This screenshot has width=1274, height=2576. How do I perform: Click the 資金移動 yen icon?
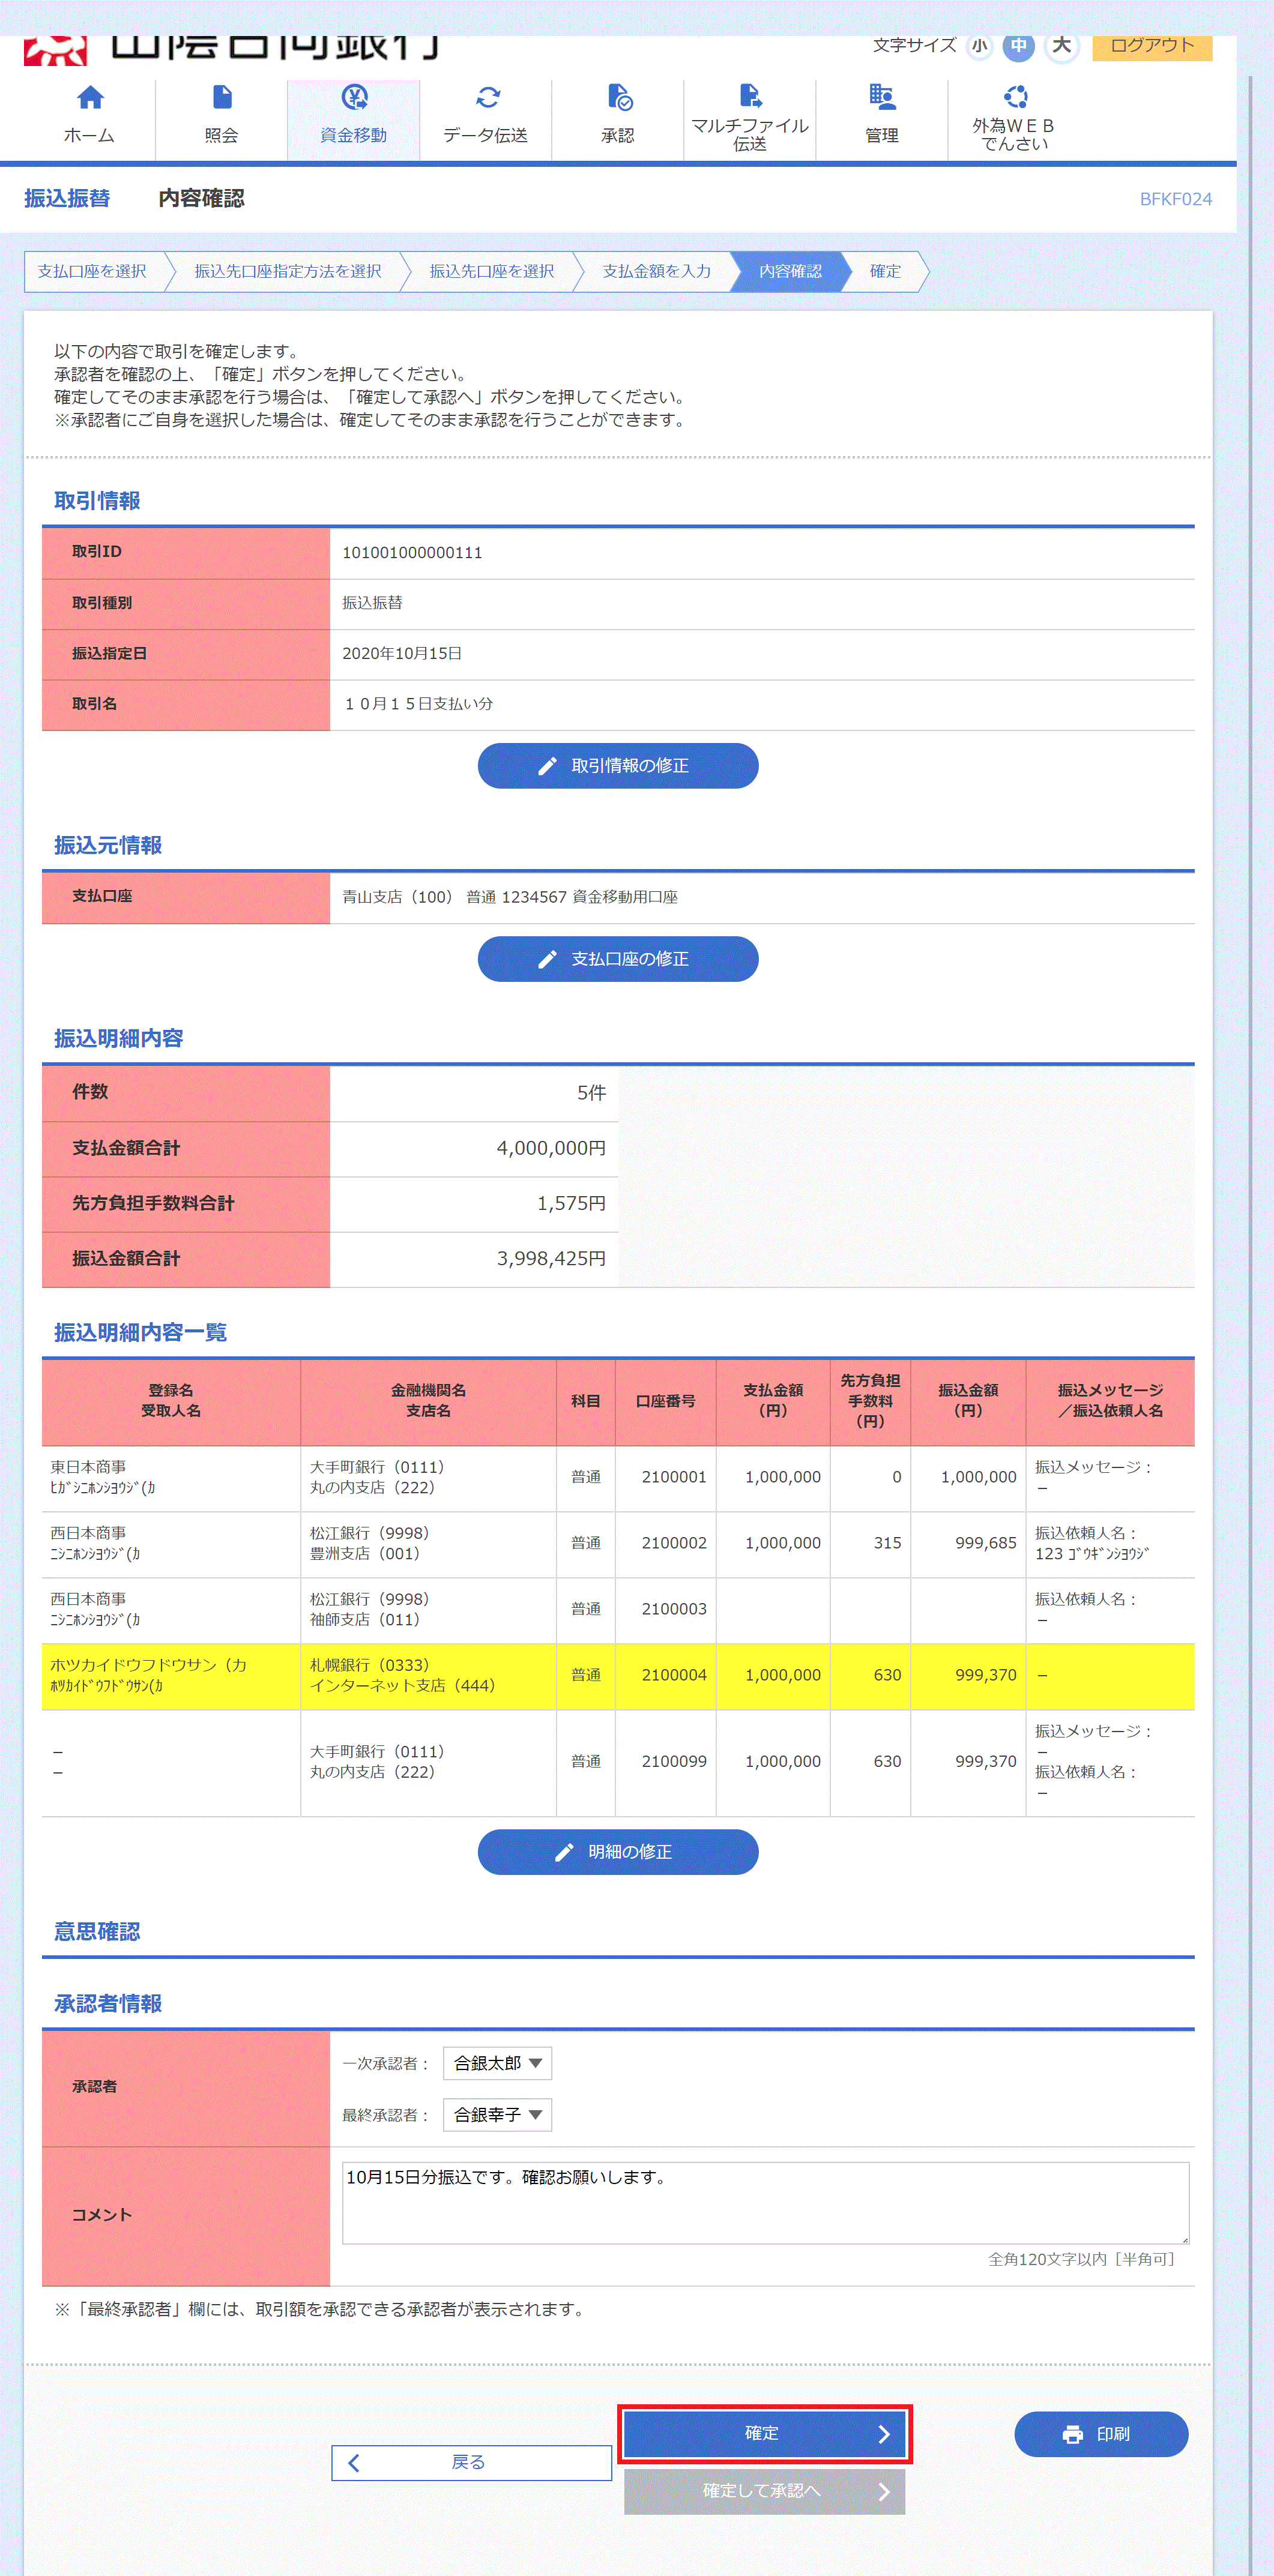[354, 97]
